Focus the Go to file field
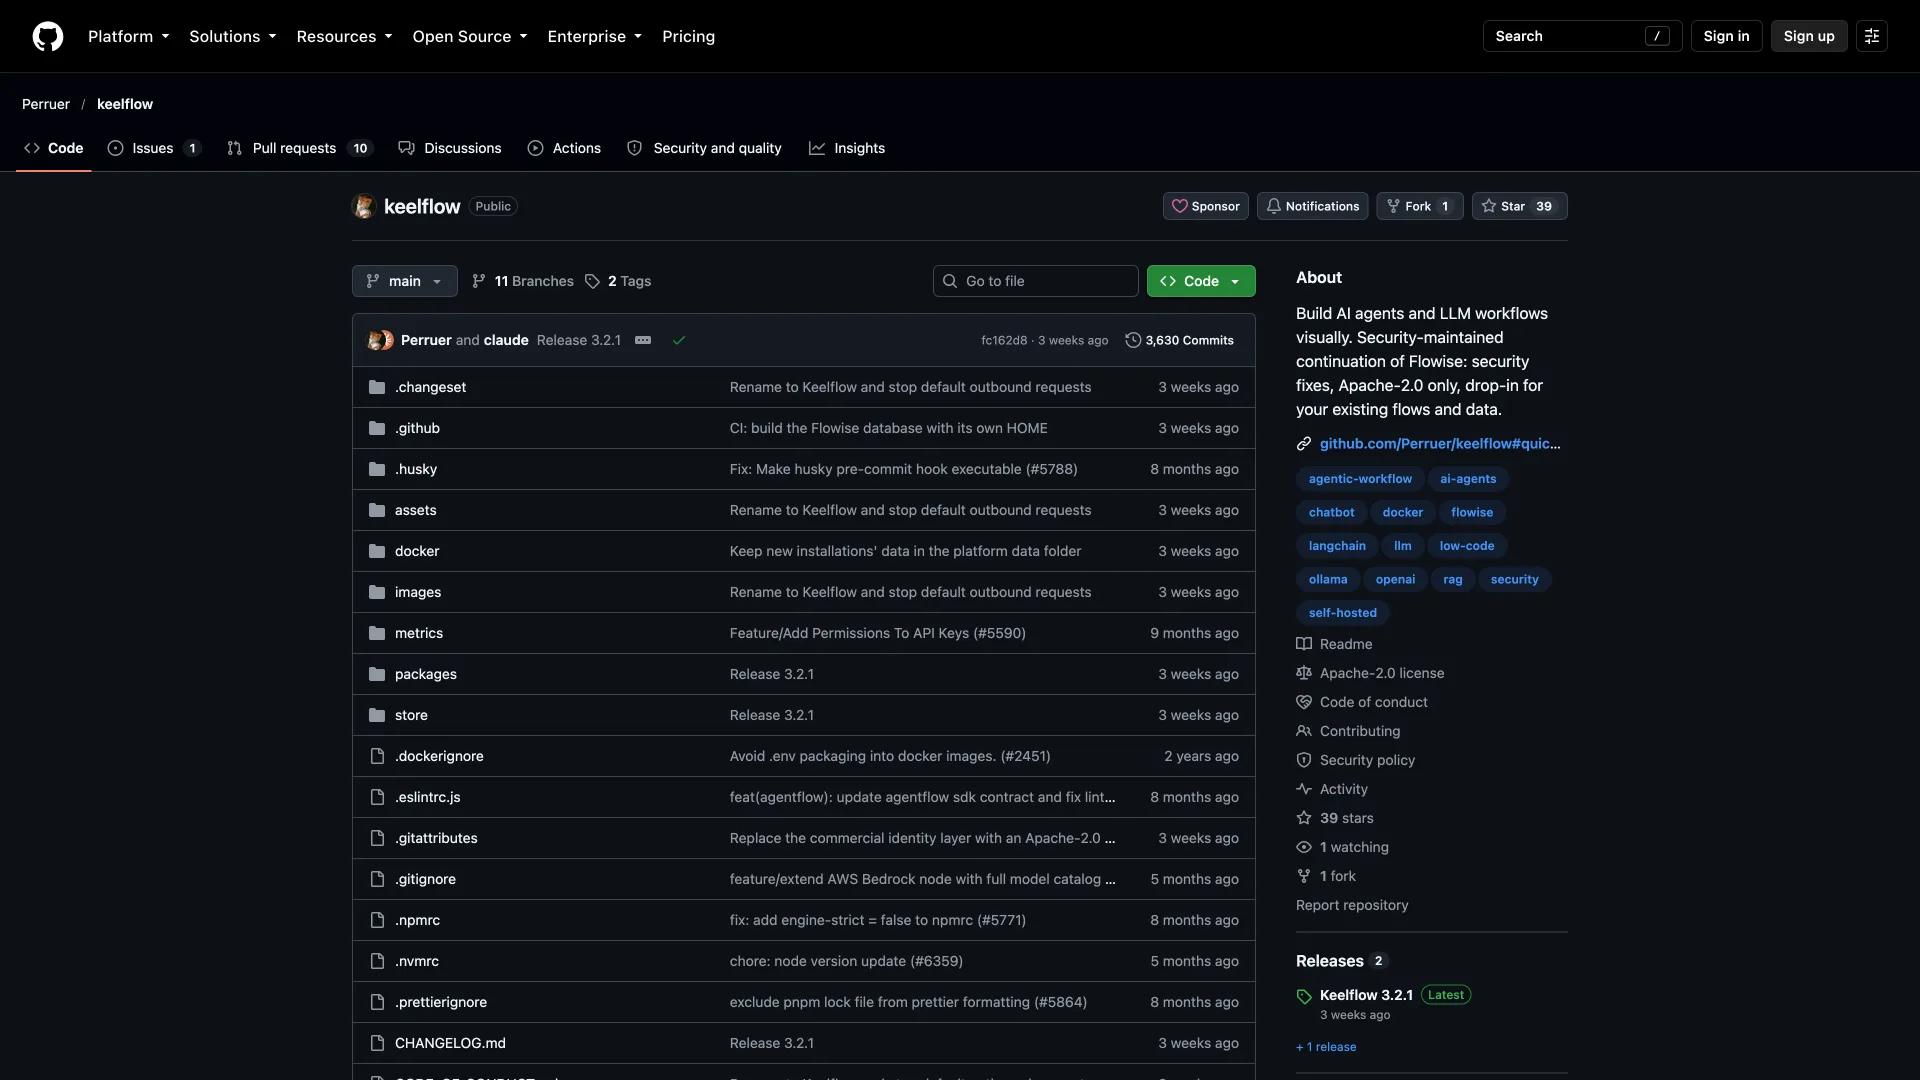 (1035, 281)
